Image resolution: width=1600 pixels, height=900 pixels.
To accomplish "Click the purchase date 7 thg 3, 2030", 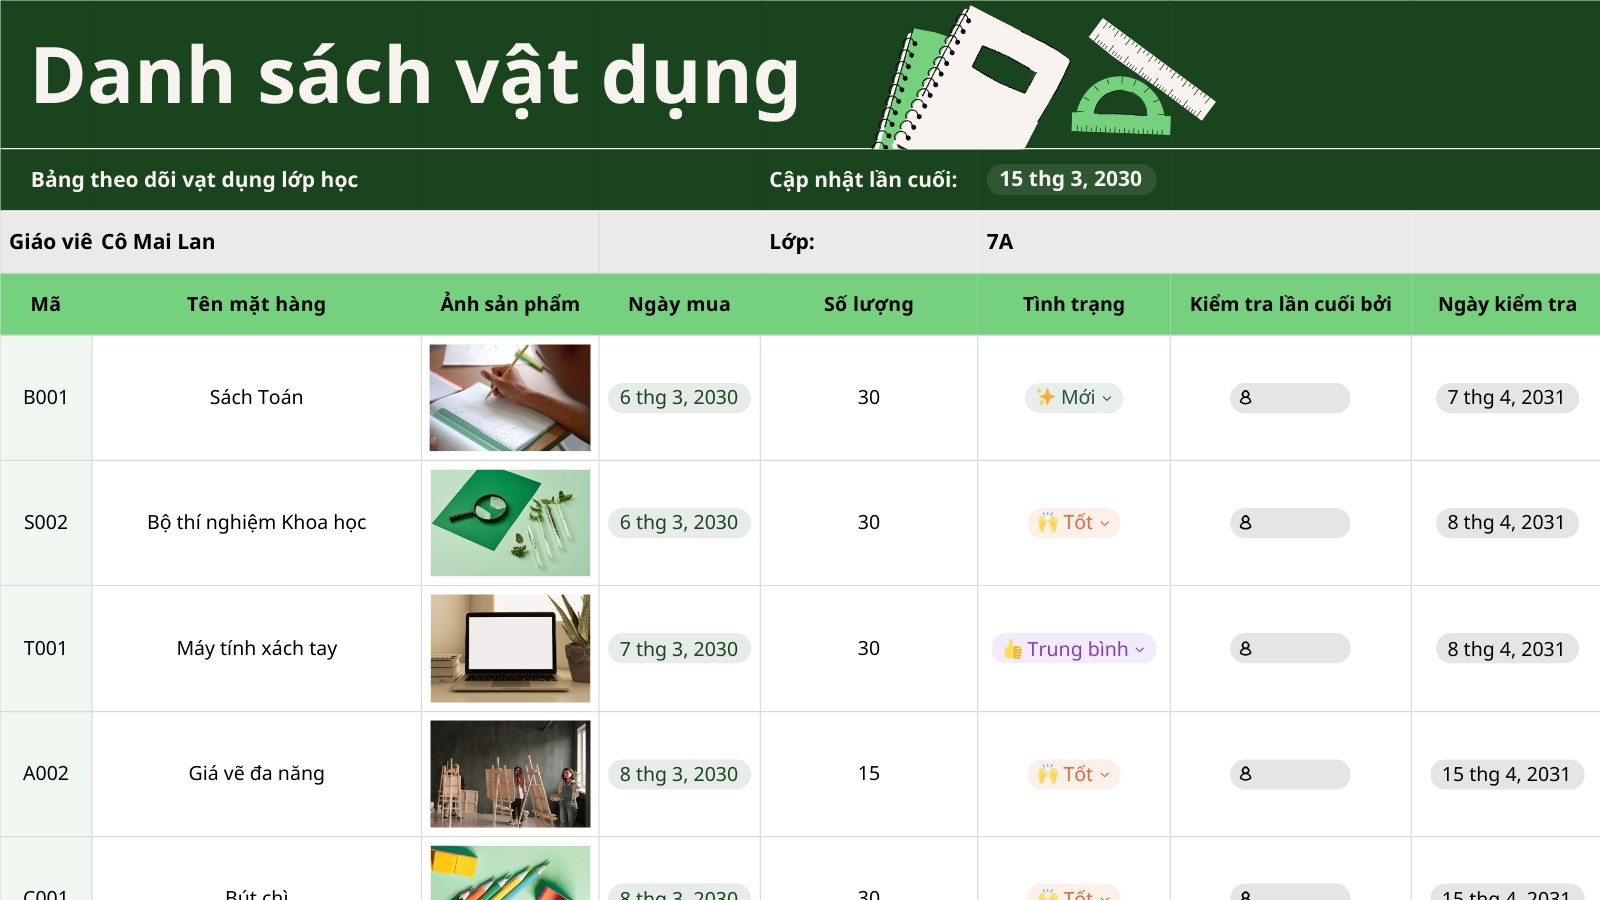I will (679, 649).
